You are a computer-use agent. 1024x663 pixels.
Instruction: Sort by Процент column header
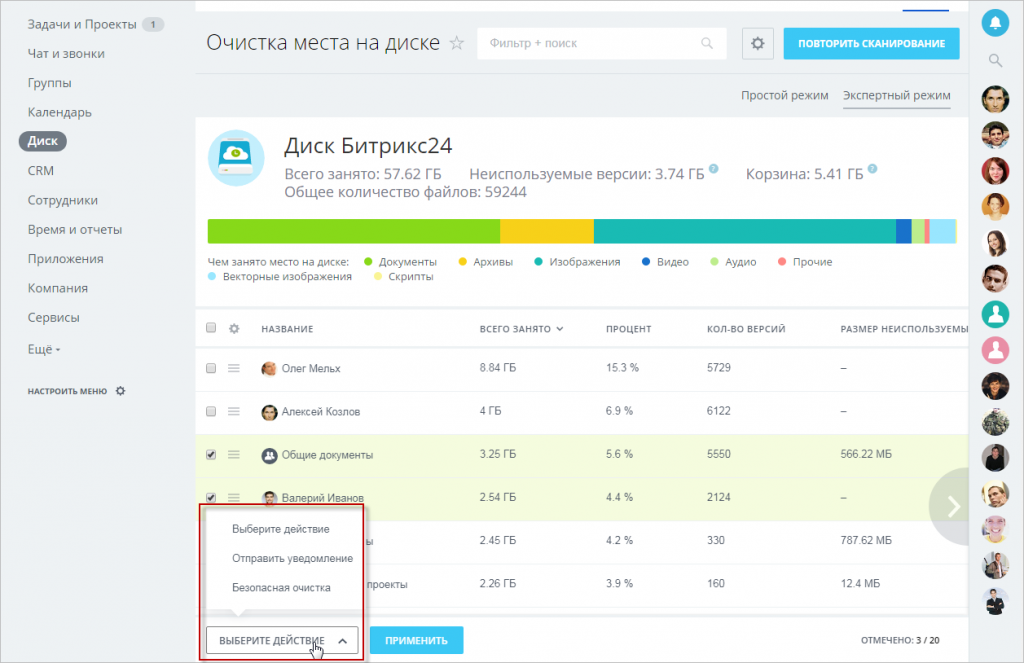[x=628, y=329]
